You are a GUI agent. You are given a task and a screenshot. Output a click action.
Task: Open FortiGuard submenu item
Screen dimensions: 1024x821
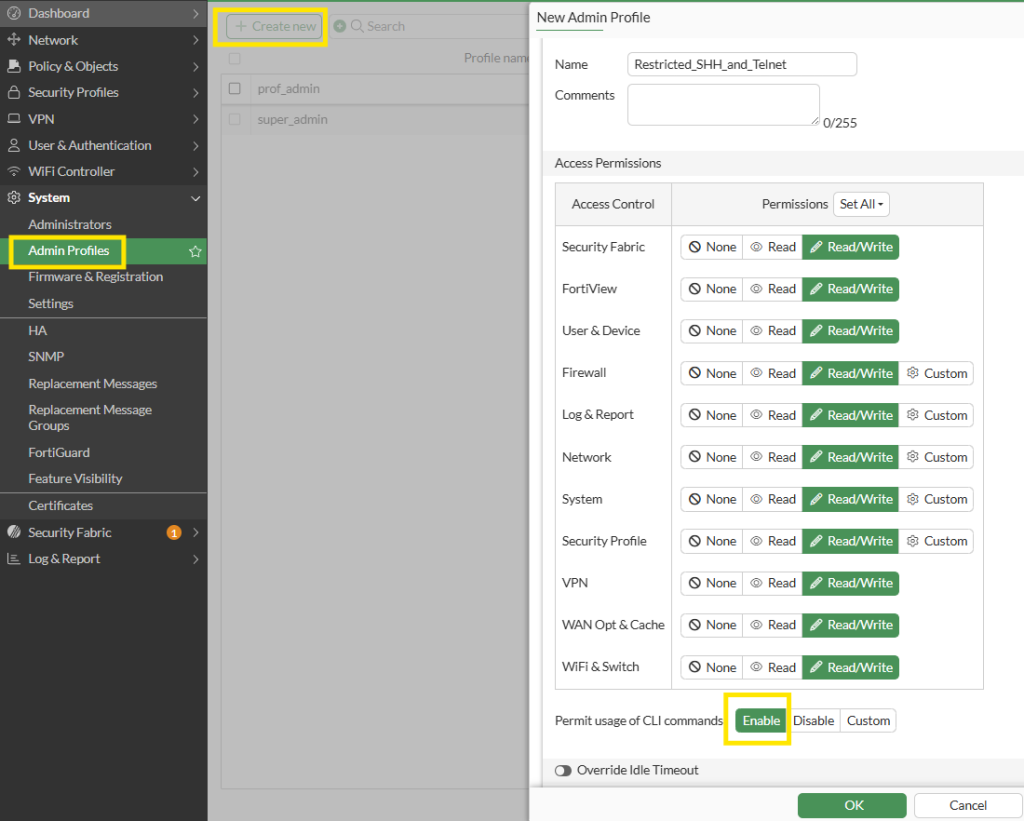click(59, 452)
